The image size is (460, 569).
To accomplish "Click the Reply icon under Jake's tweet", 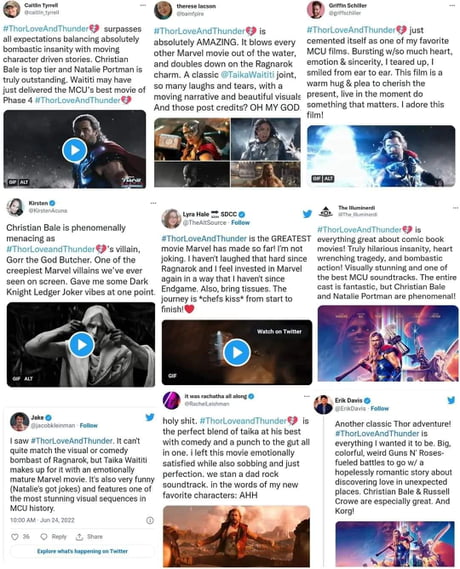I will point(44,536).
